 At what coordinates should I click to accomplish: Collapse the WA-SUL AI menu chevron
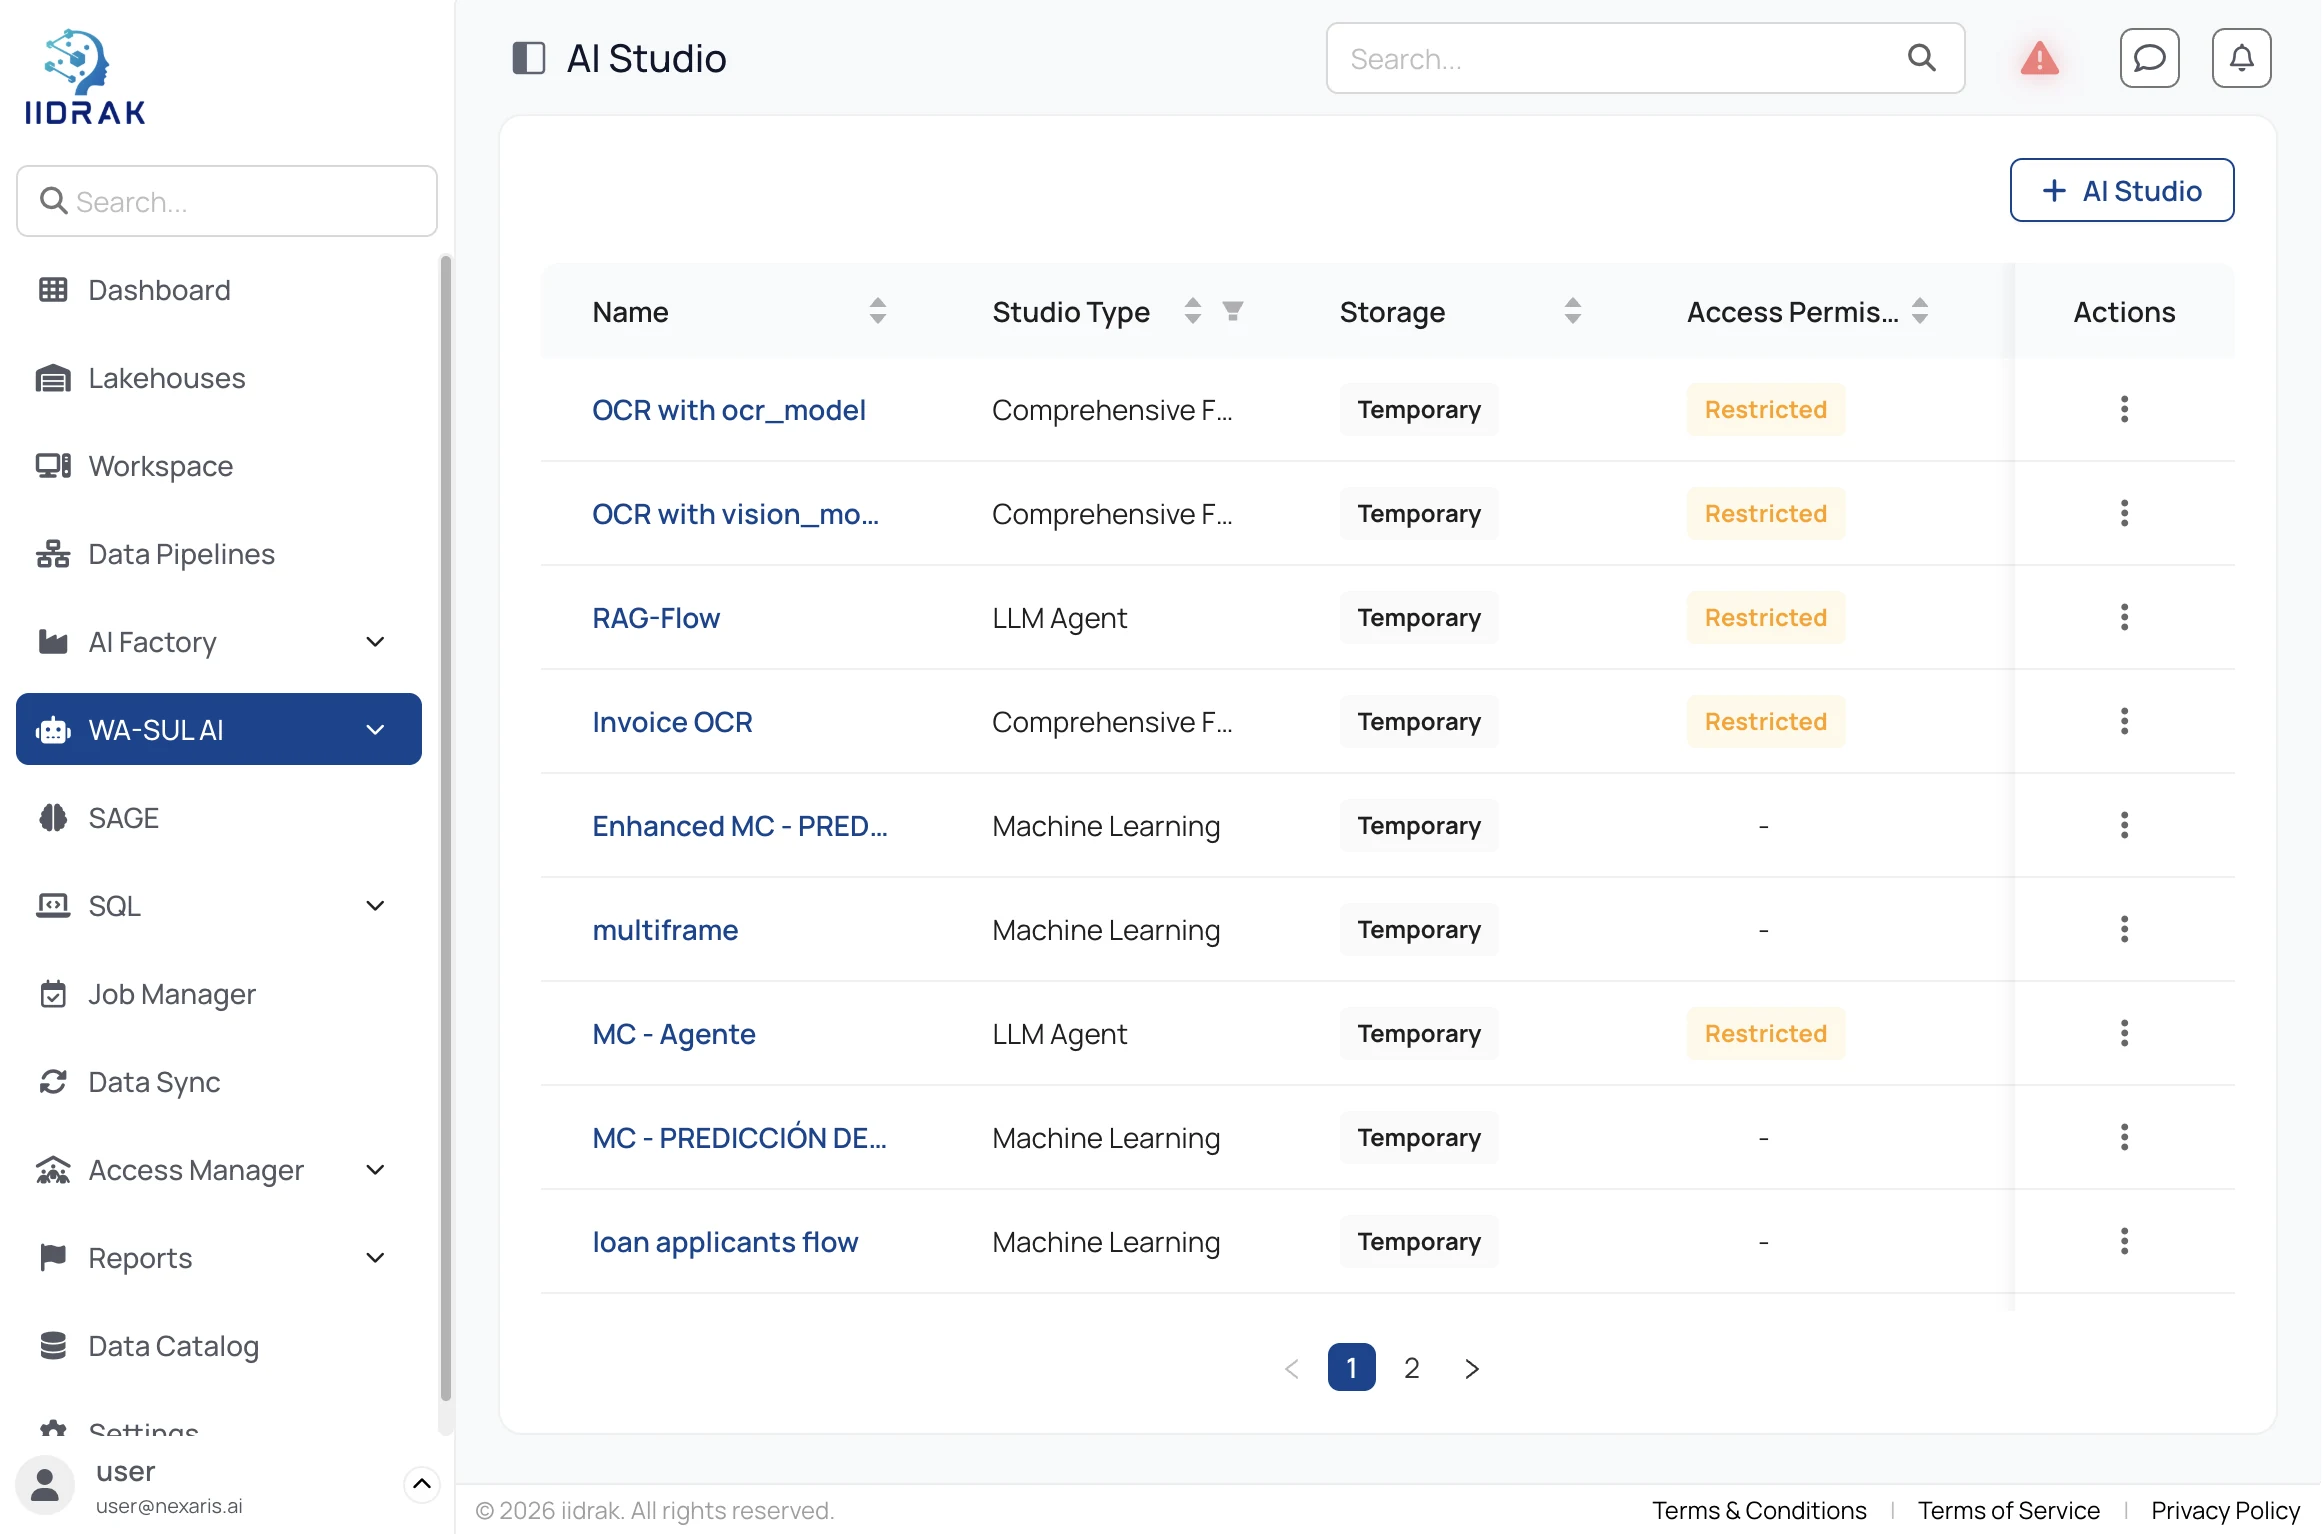coord(375,729)
